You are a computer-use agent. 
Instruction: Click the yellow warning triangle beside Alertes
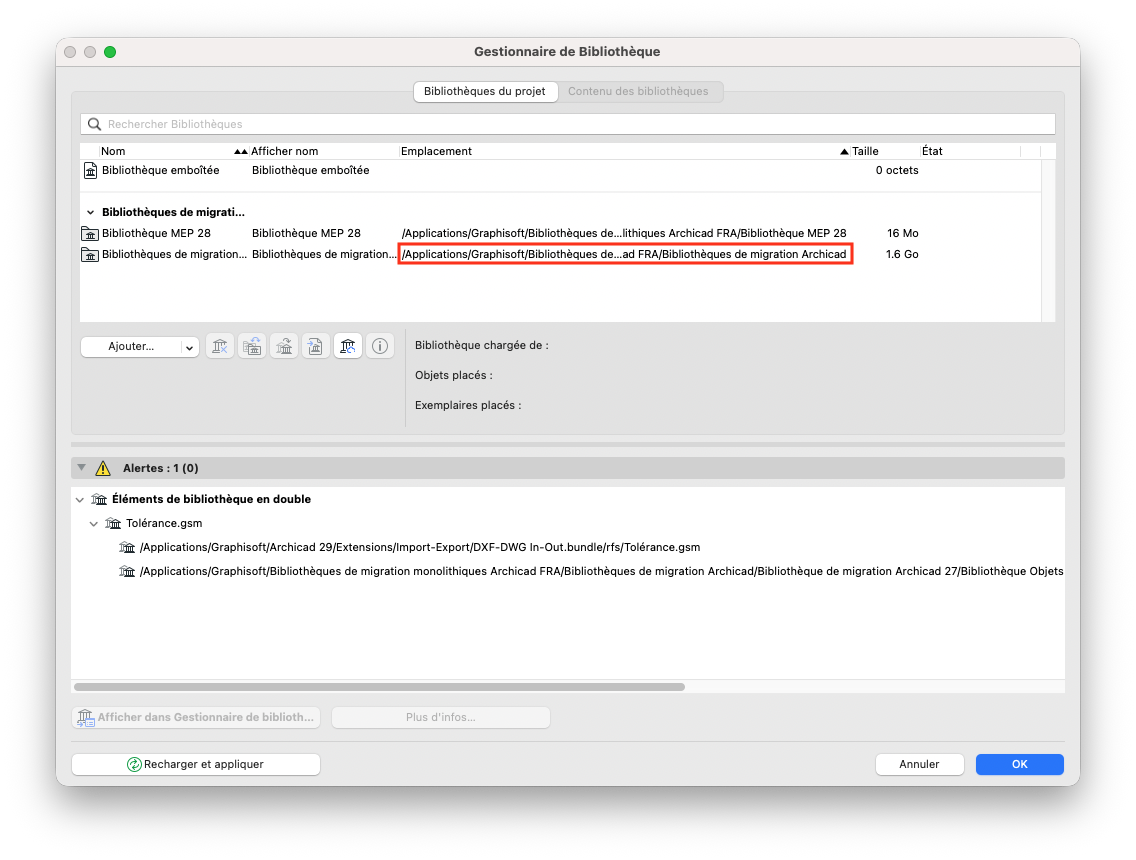[103, 468]
